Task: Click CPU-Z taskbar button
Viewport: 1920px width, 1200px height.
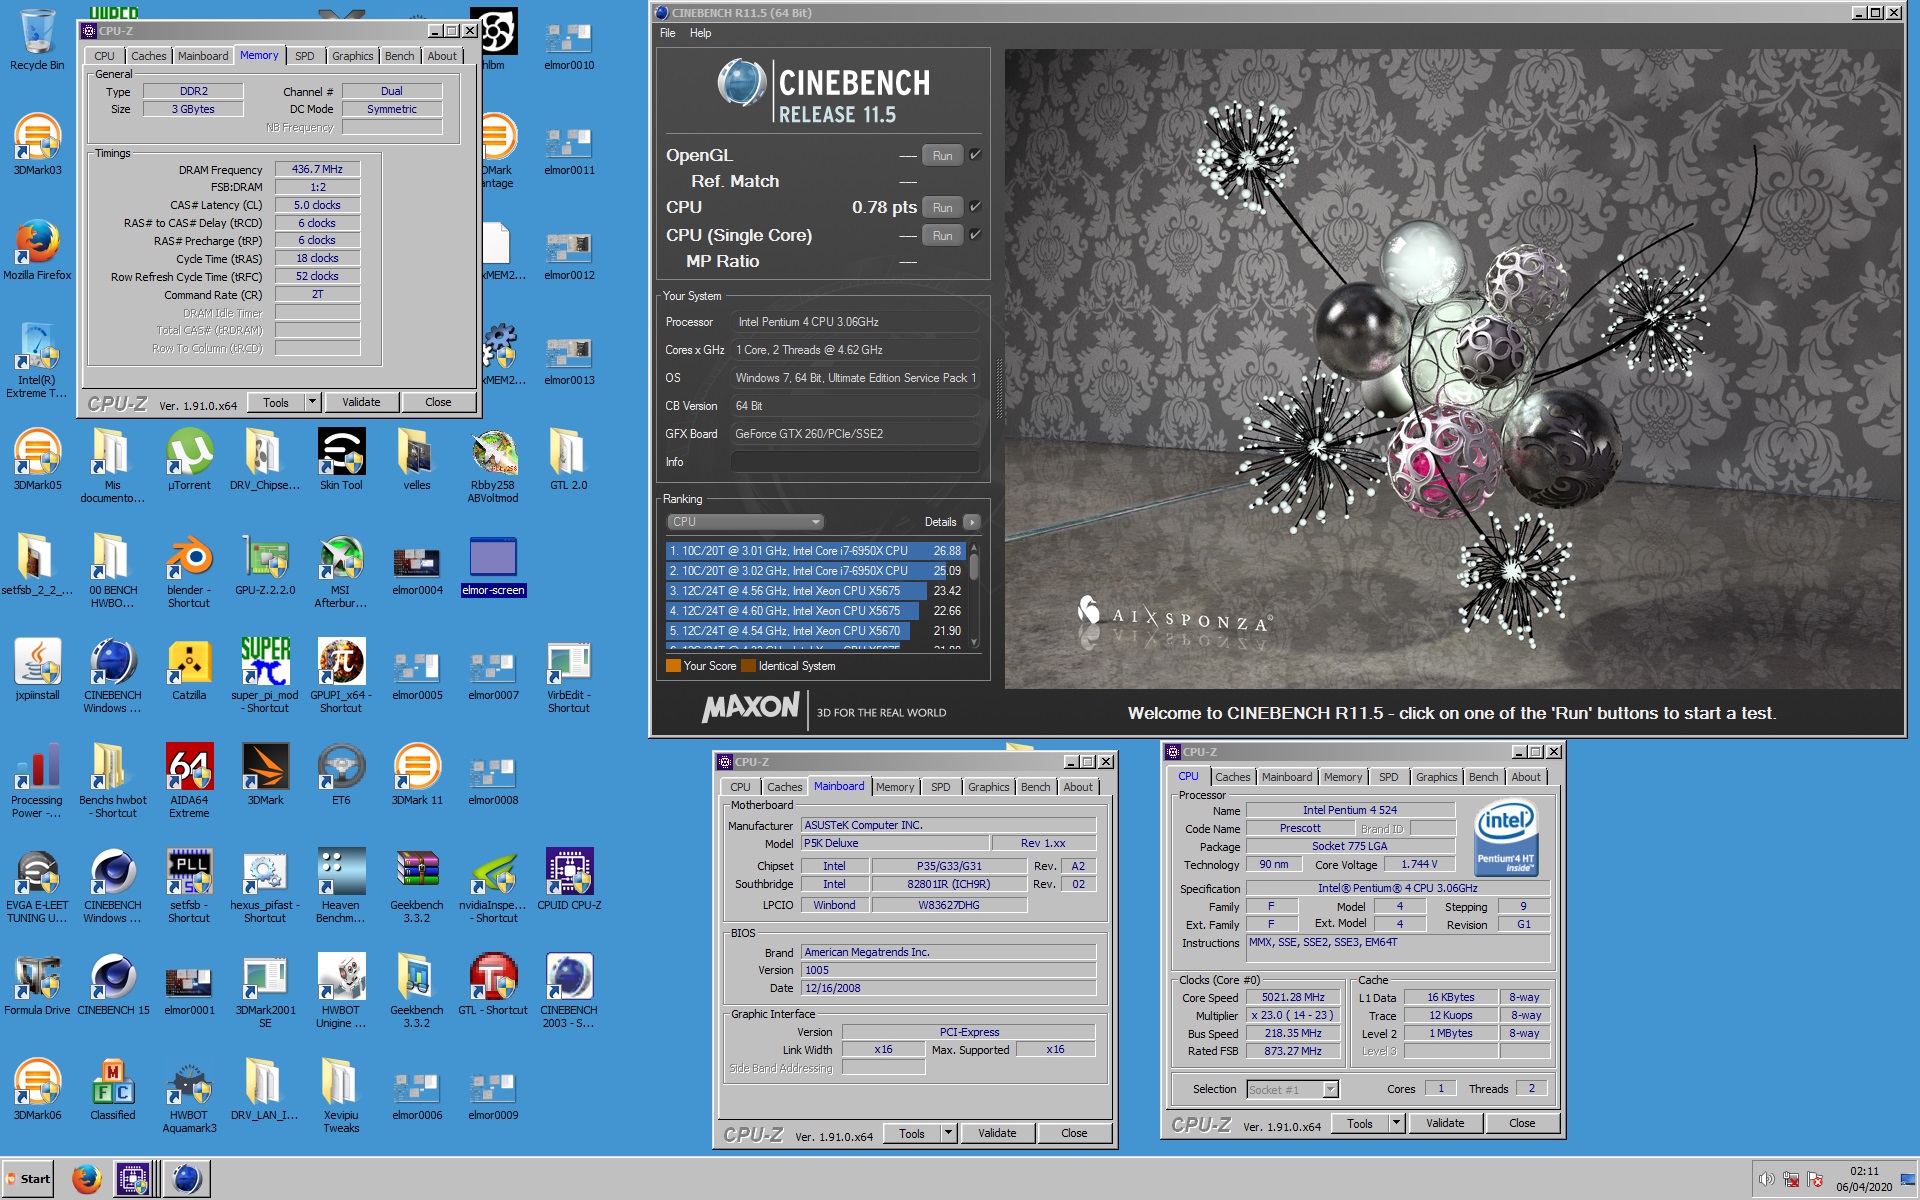Action: click(133, 1179)
